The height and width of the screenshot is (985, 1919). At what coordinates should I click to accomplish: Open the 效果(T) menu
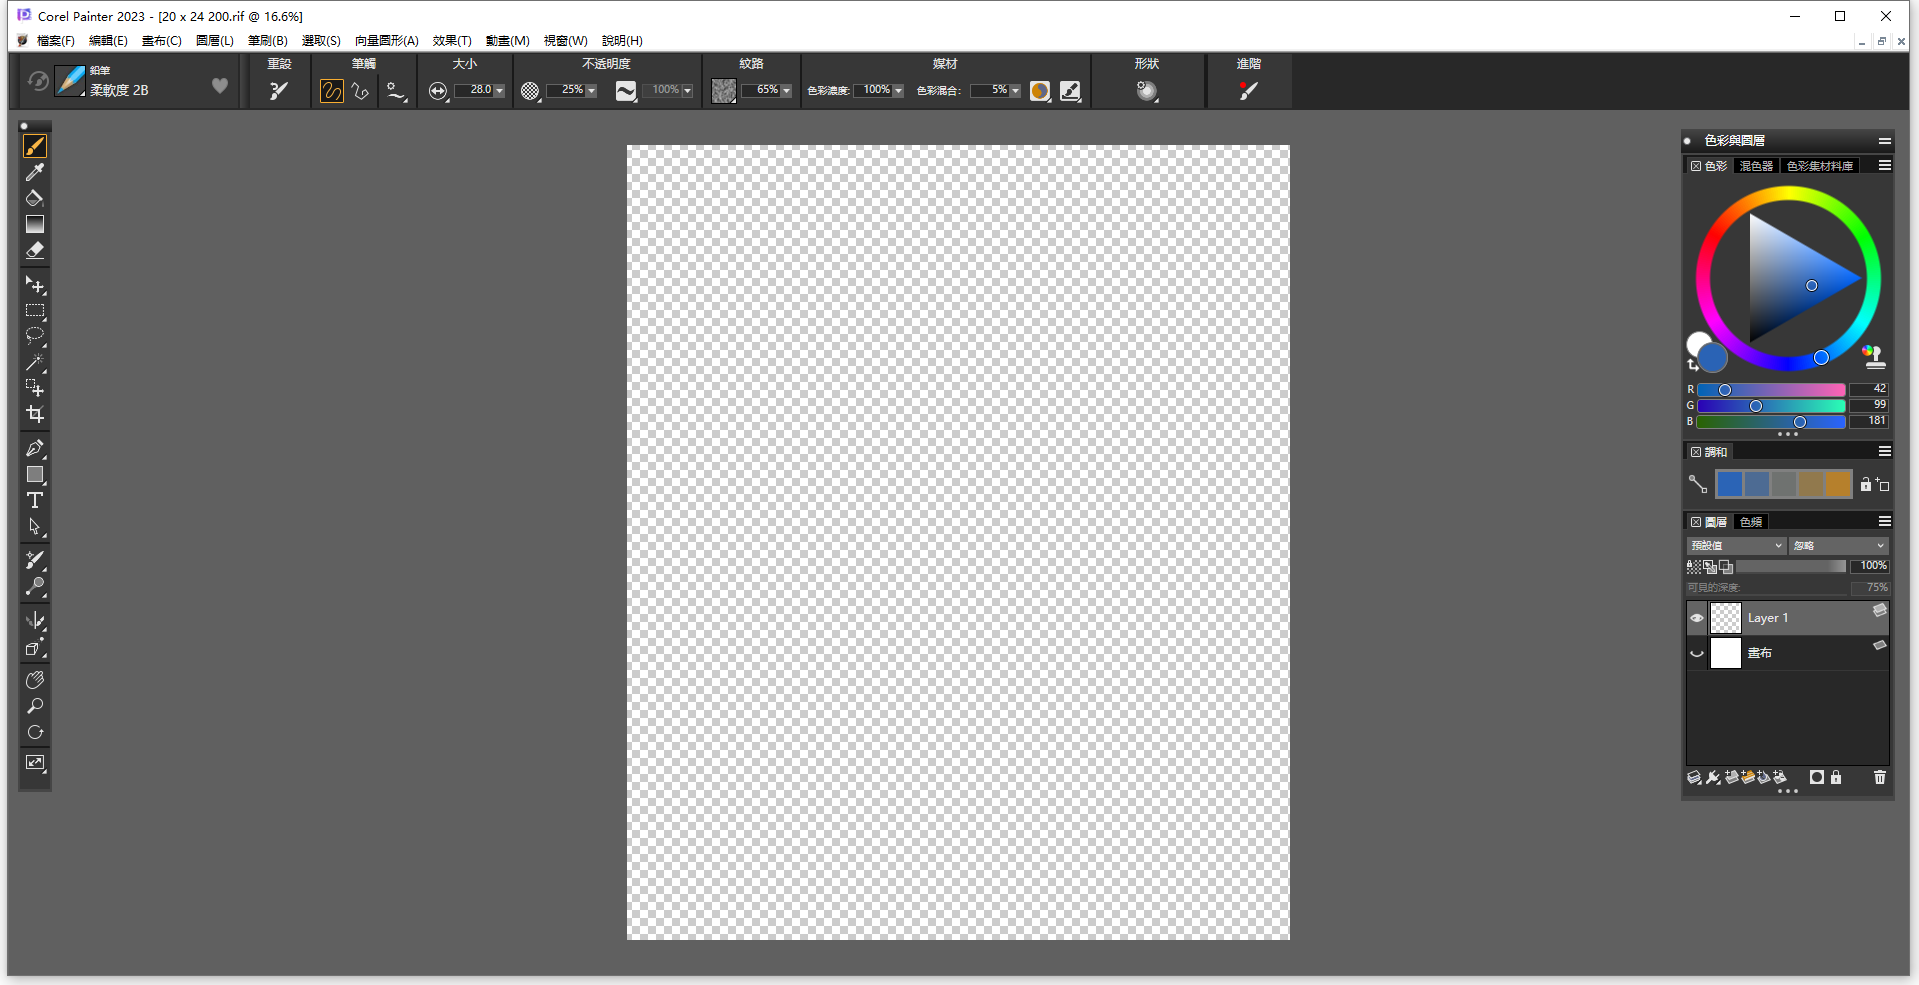tap(452, 41)
